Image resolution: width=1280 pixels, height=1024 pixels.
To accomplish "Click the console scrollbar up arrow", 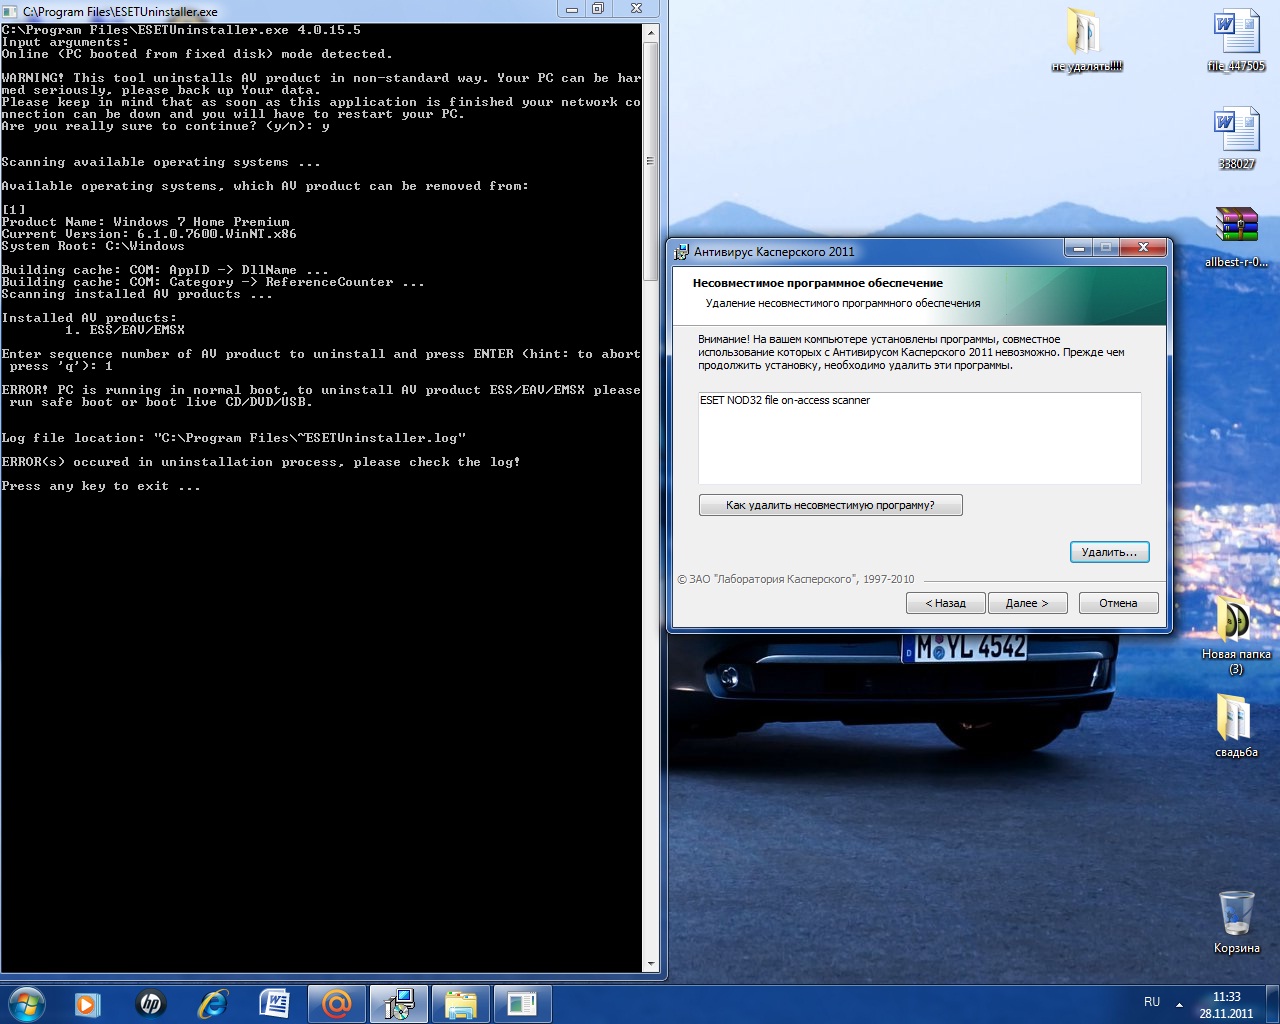I will 651,33.
